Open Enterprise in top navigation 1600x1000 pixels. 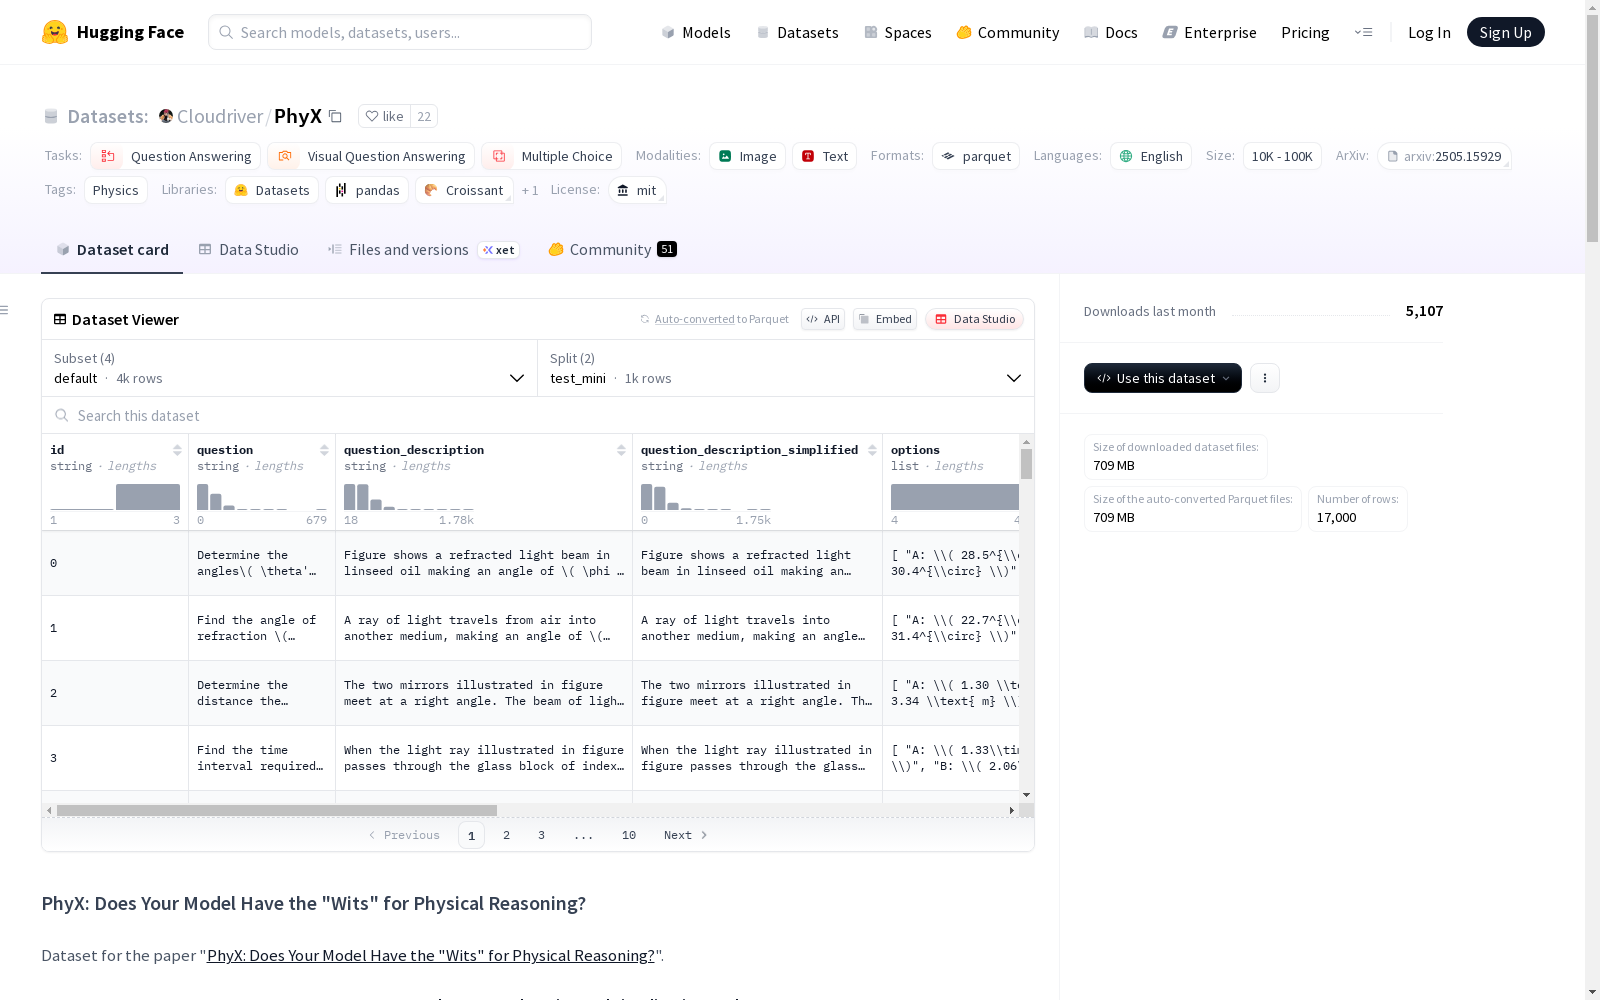(x=1210, y=32)
